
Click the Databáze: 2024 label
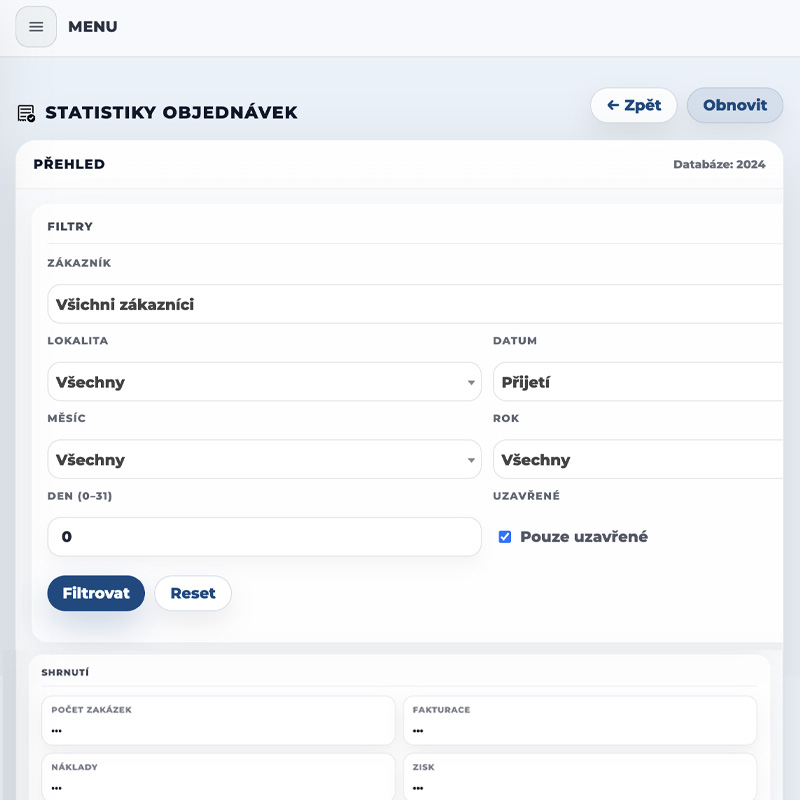pos(719,165)
